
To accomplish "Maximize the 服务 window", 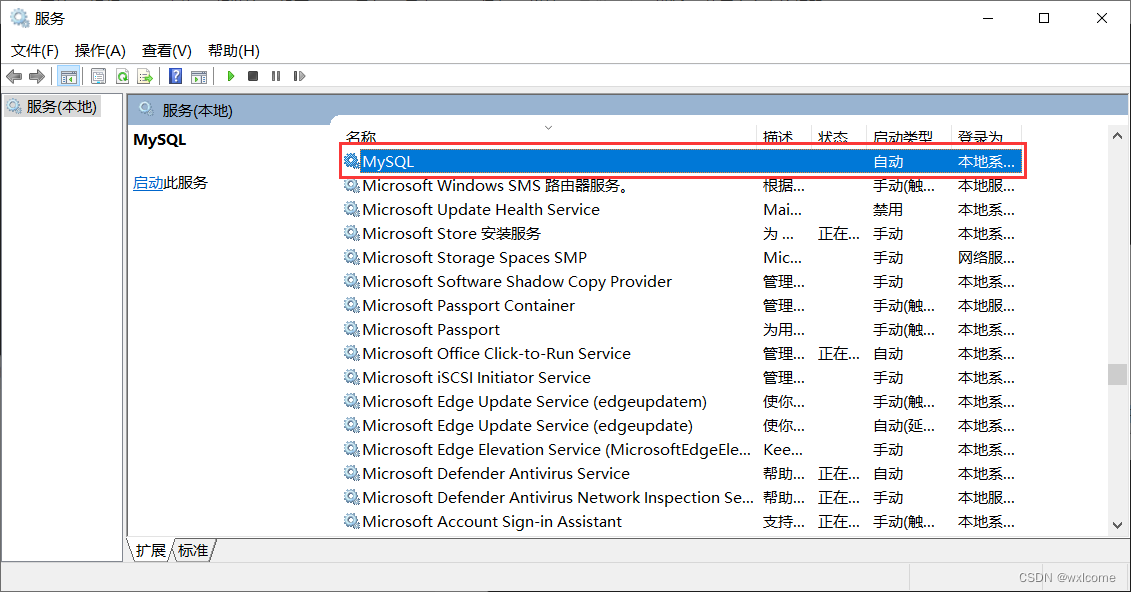I will coord(1044,18).
